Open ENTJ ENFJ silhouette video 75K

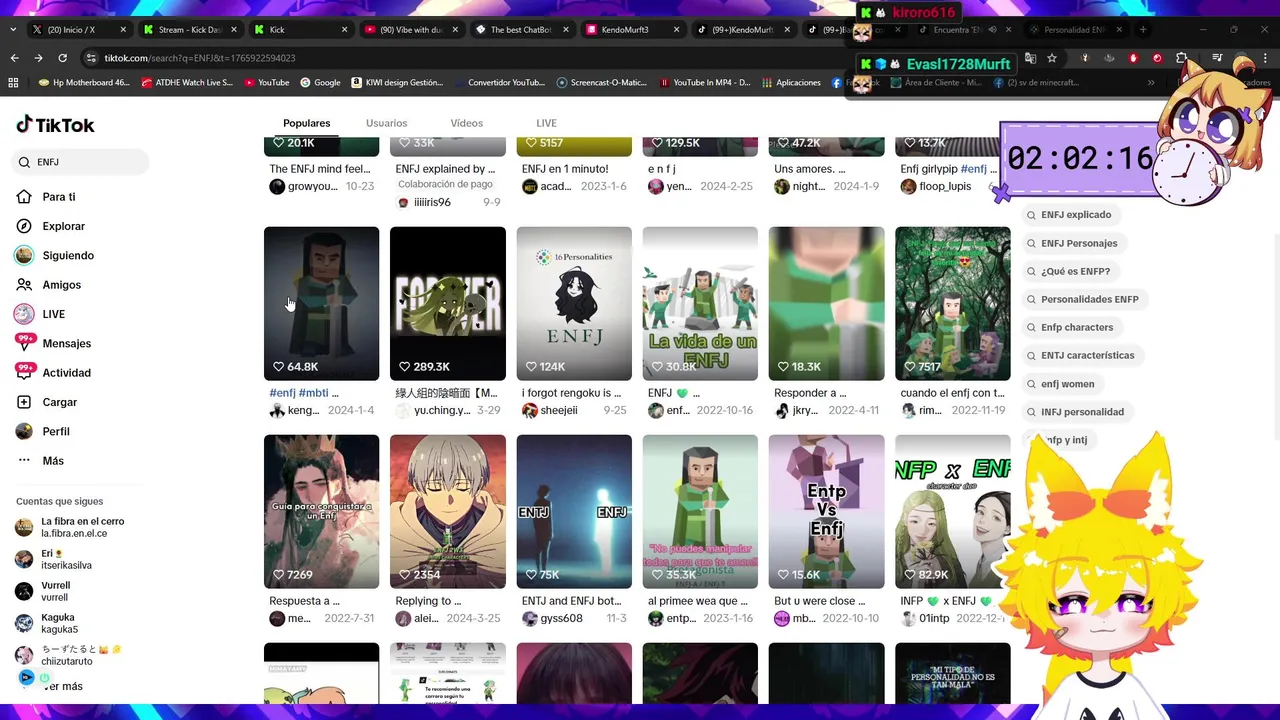click(x=574, y=511)
